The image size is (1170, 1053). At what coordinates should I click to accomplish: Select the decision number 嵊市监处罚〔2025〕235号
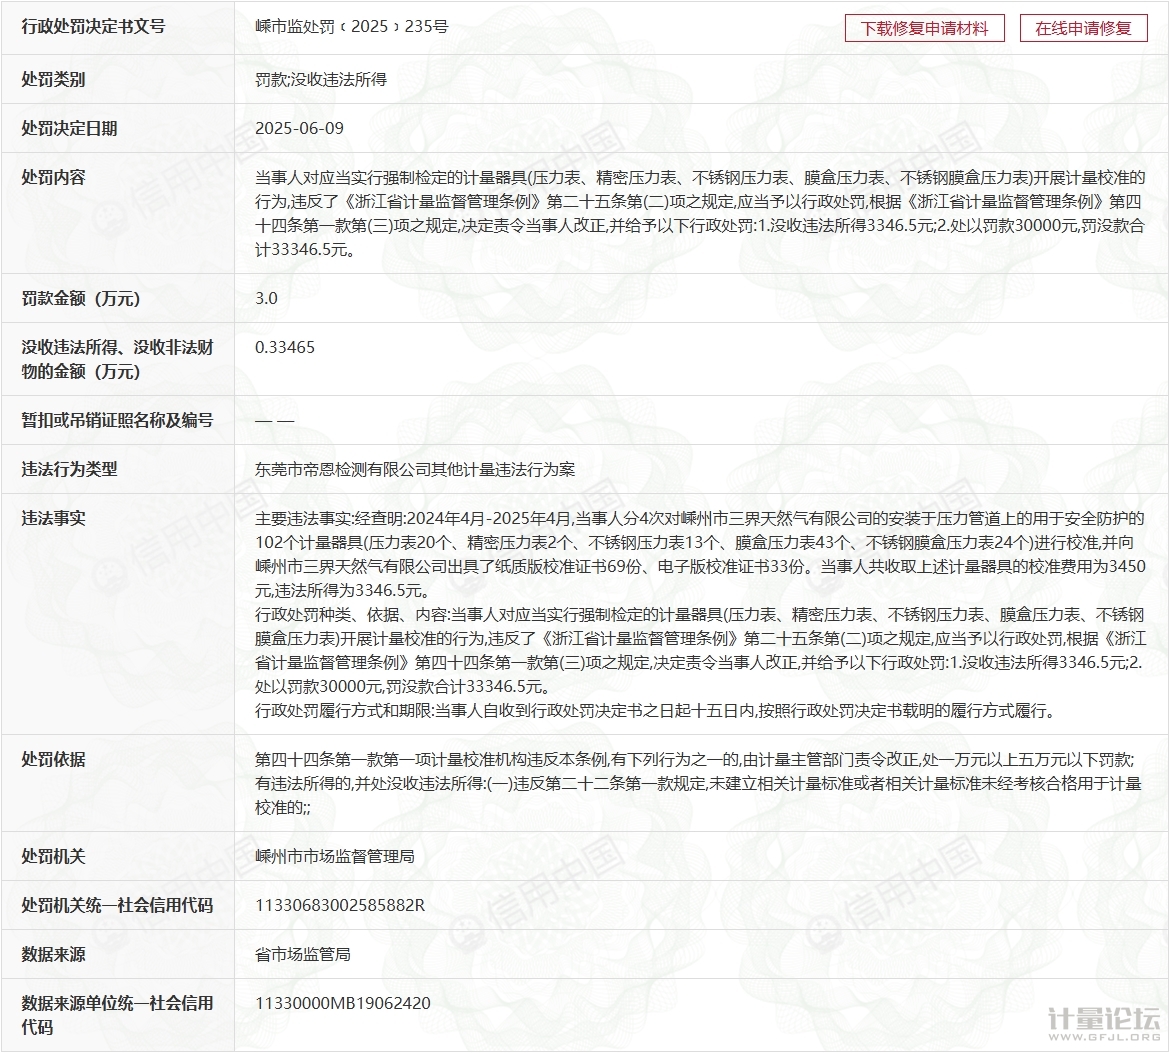pyautogui.click(x=351, y=27)
